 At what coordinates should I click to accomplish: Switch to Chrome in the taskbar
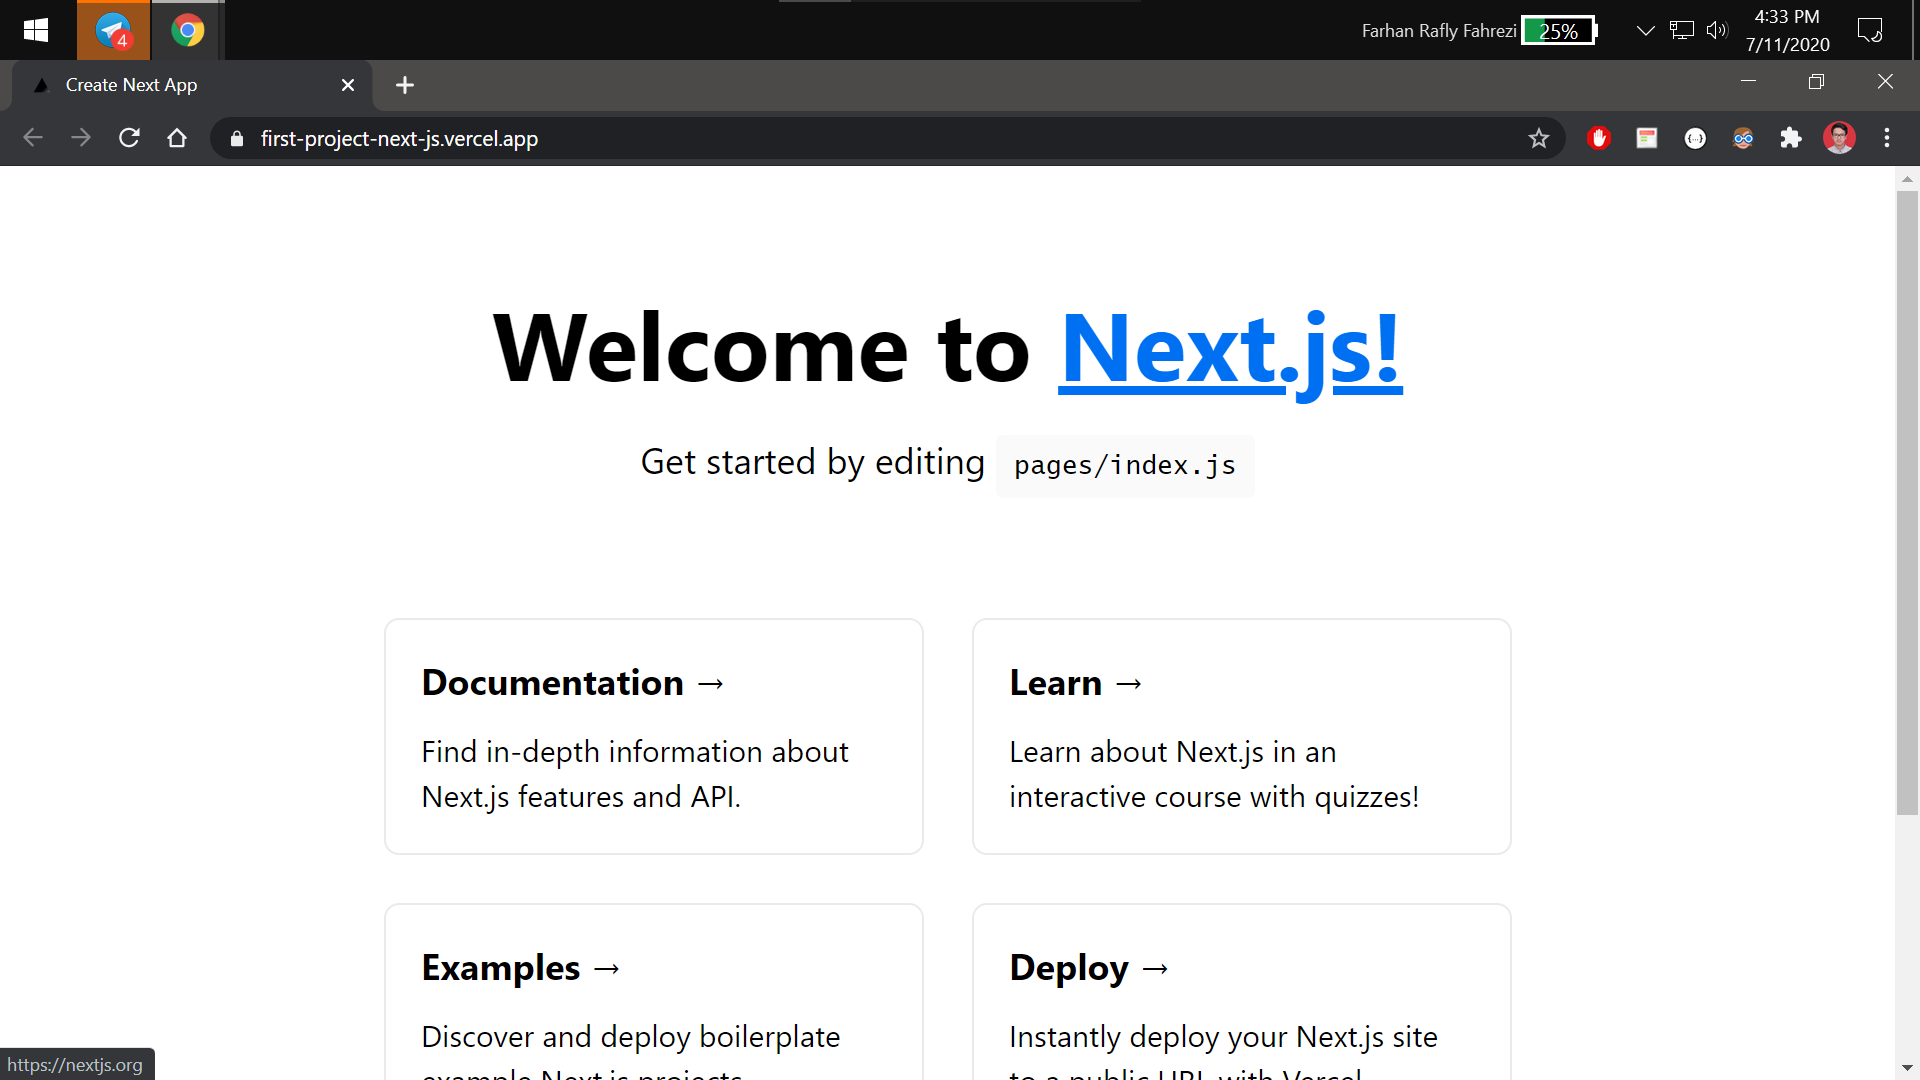pyautogui.click(x=187, y=30)
